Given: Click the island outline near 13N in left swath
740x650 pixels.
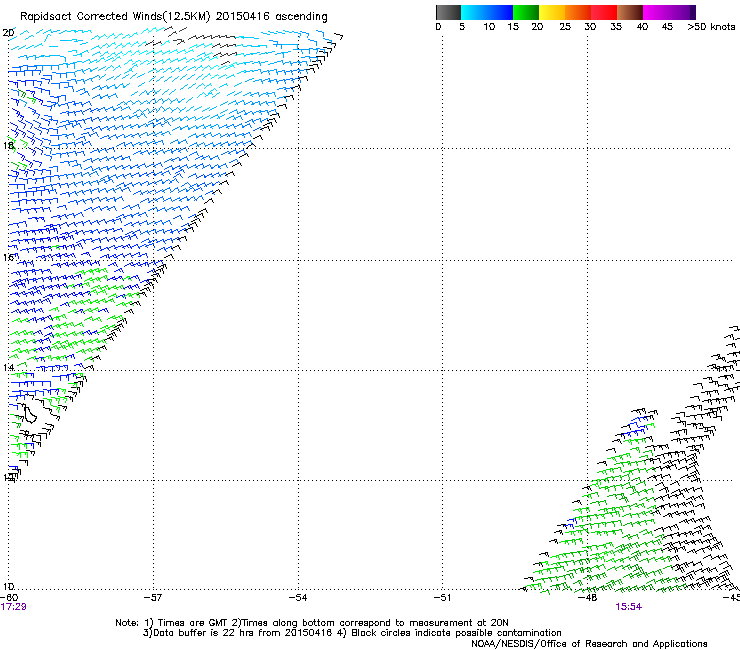Looking at the screenshot, I should 29,413.
